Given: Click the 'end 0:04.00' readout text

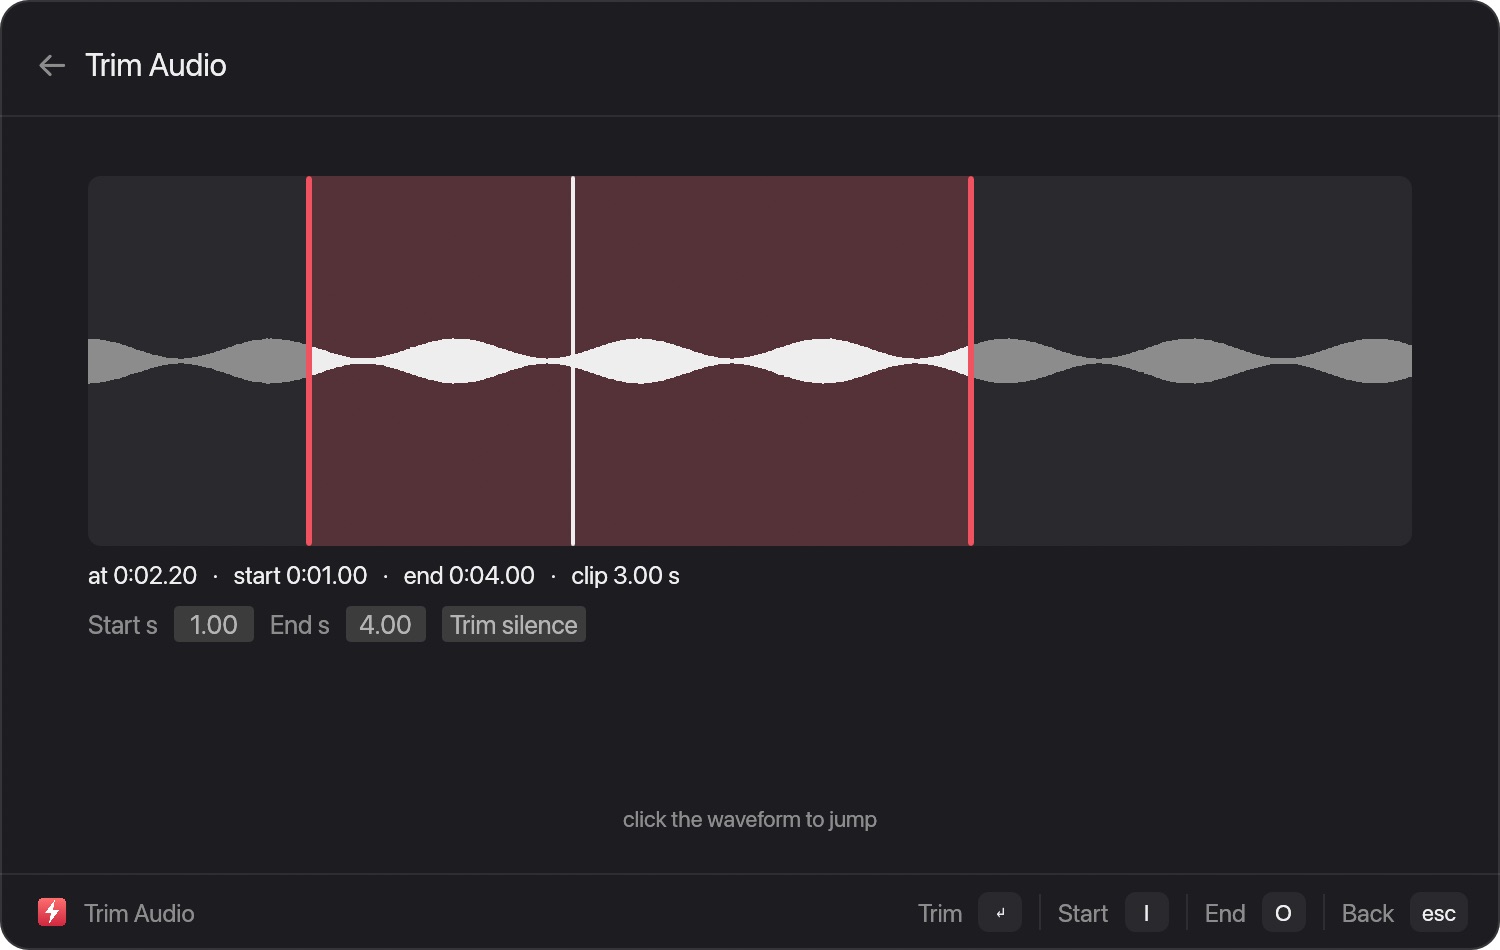Looking at the screenshot, I should (469, 576).
